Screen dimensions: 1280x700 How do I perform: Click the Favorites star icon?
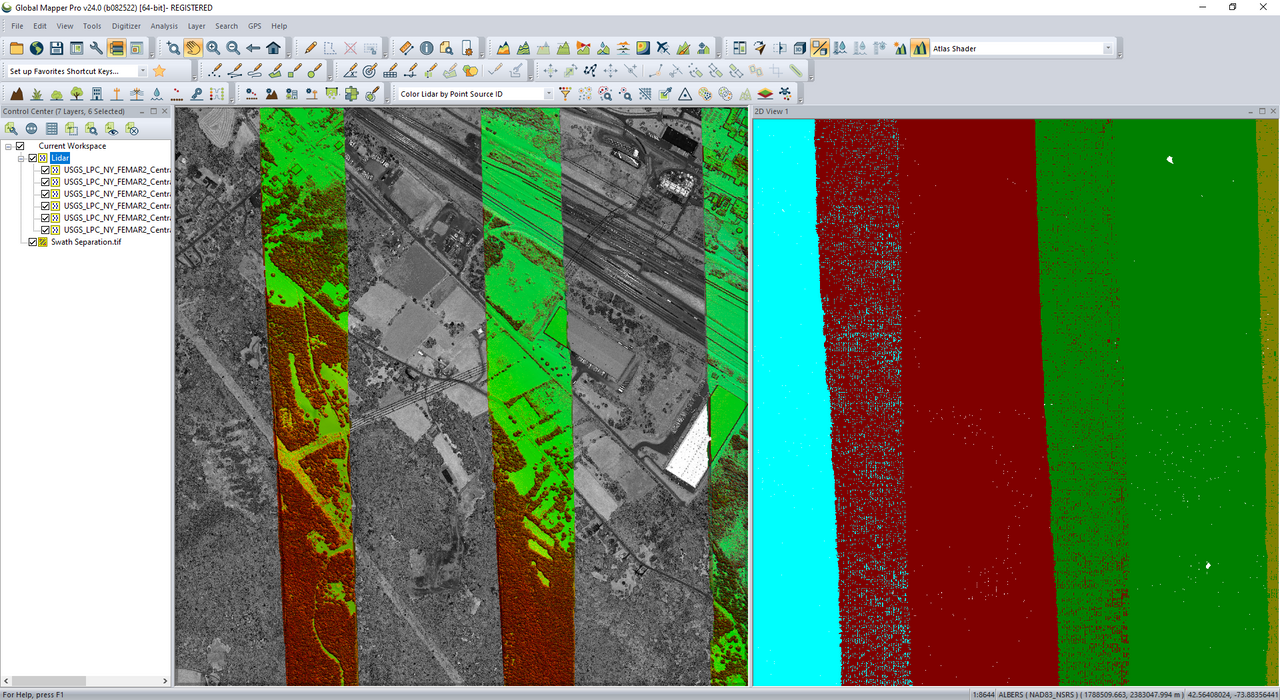159,71
